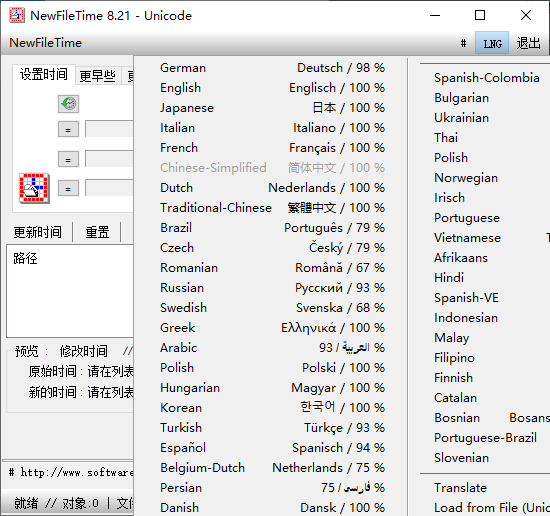
Task: Select Traditional-Chinese language entry
Action: [x=273, y=208]
